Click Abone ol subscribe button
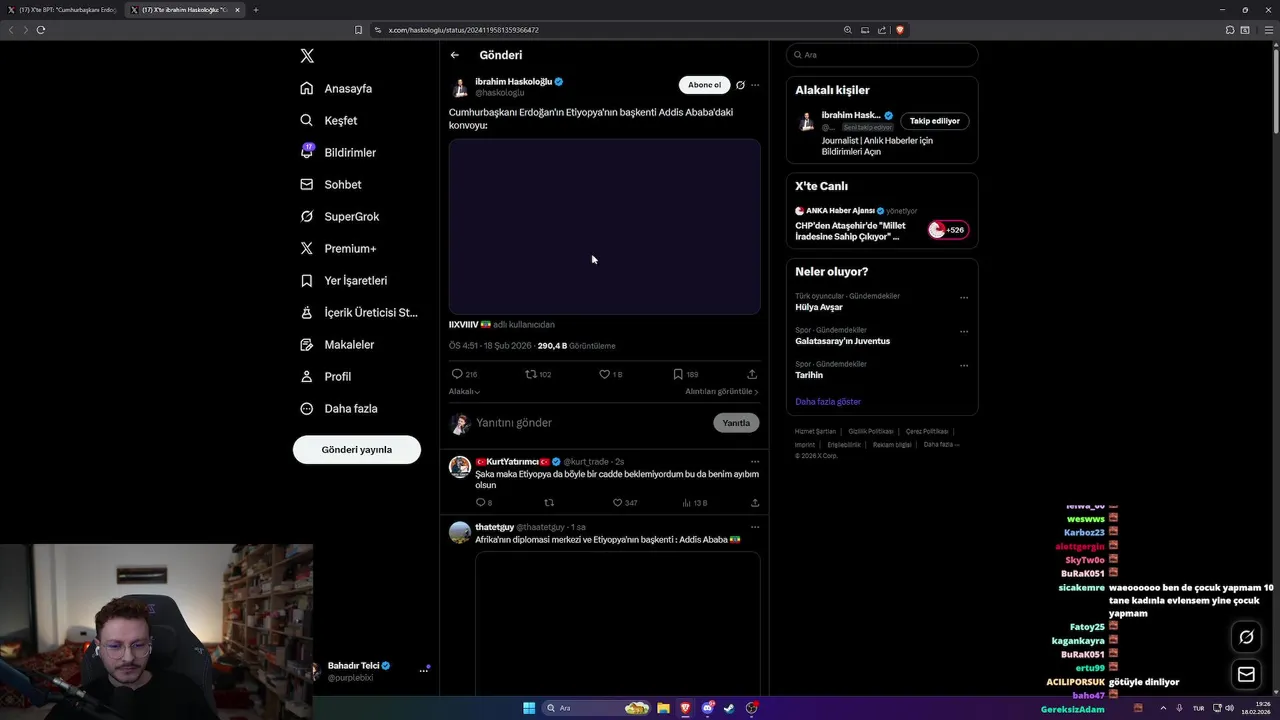 (704, 85)
